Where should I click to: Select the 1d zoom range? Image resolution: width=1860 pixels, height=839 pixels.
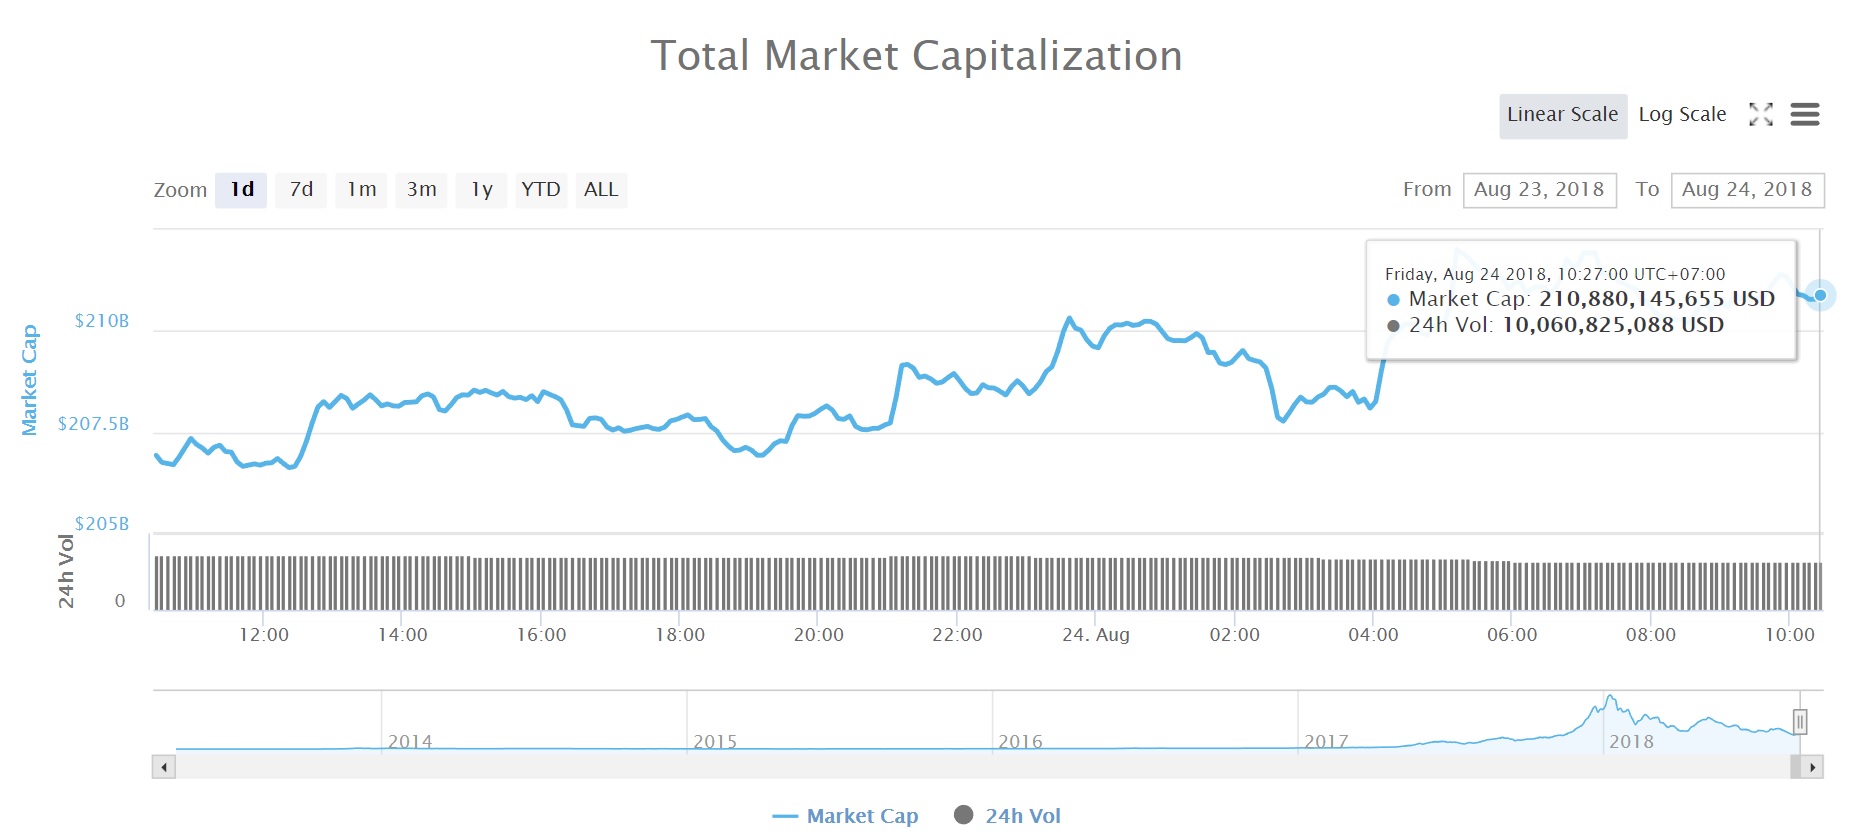coord(241,190)
